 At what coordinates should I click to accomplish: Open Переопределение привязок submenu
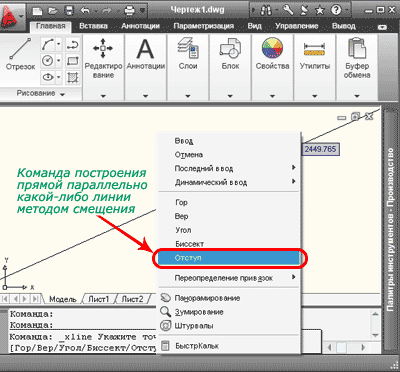click(230, 278)
